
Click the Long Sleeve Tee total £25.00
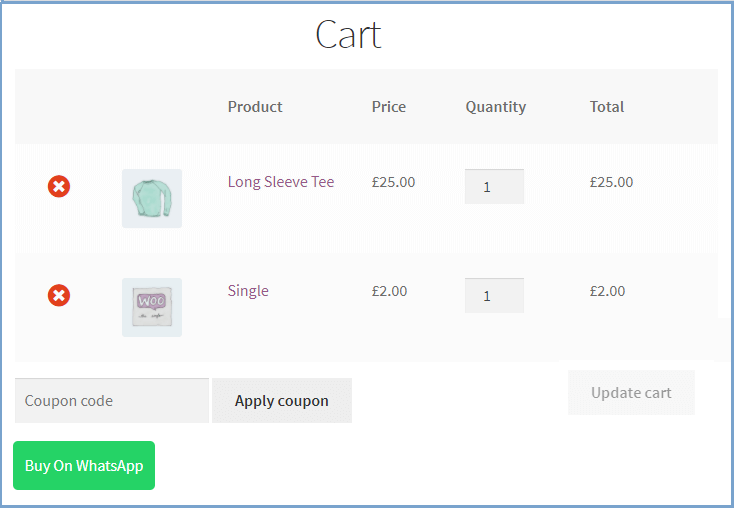[x=611, y=182]
